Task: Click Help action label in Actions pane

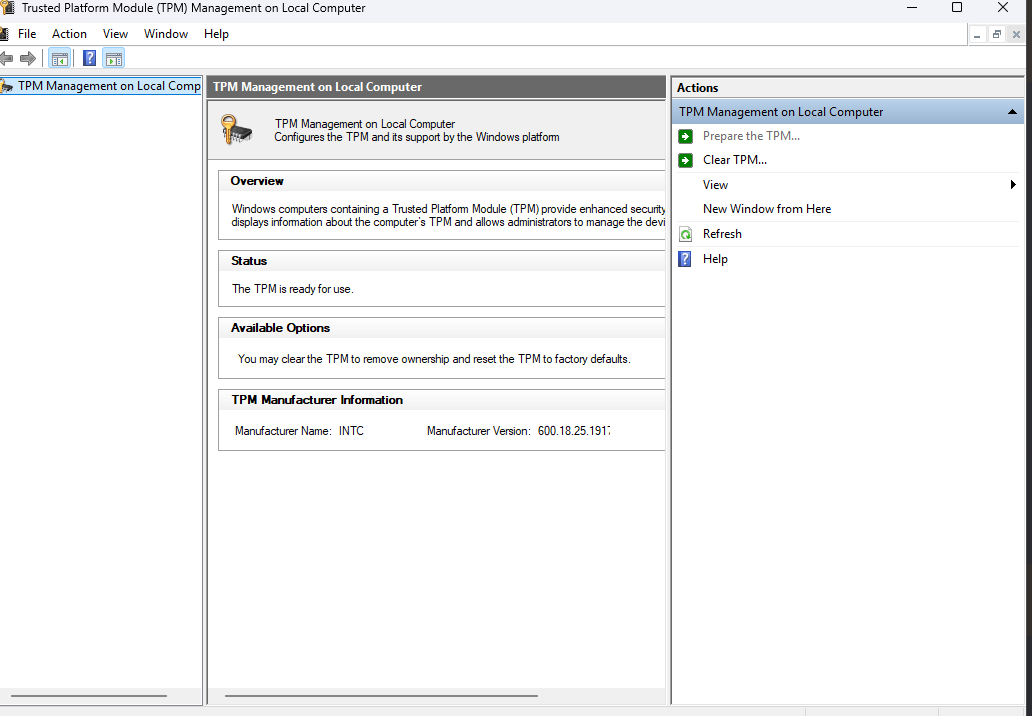Action: pos(715,259)
